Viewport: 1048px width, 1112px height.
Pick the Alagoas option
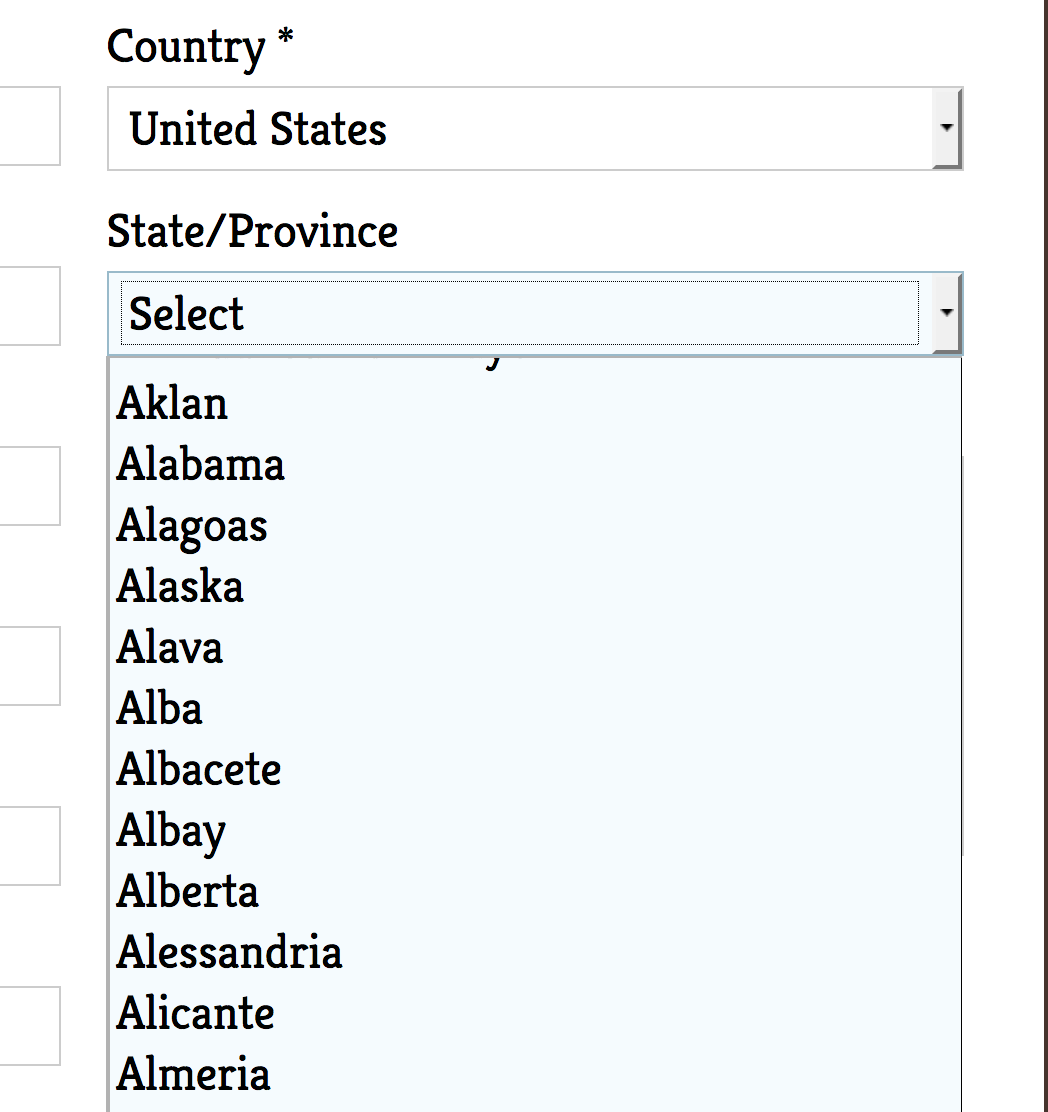192,526
